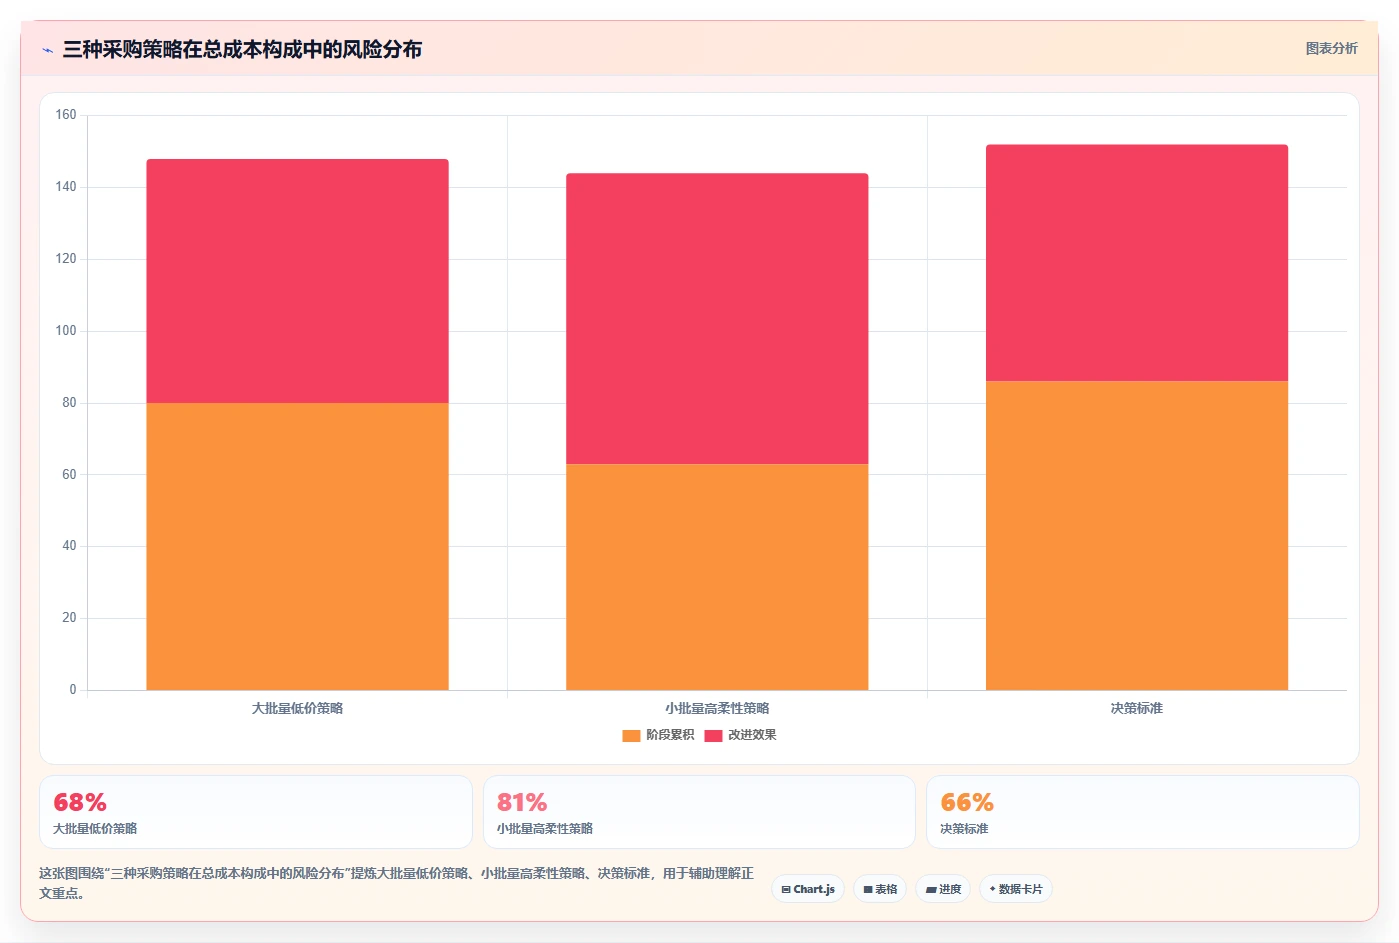Click the y-axis value 0
Screen dimensions: 1399x943
pos(72,690)
